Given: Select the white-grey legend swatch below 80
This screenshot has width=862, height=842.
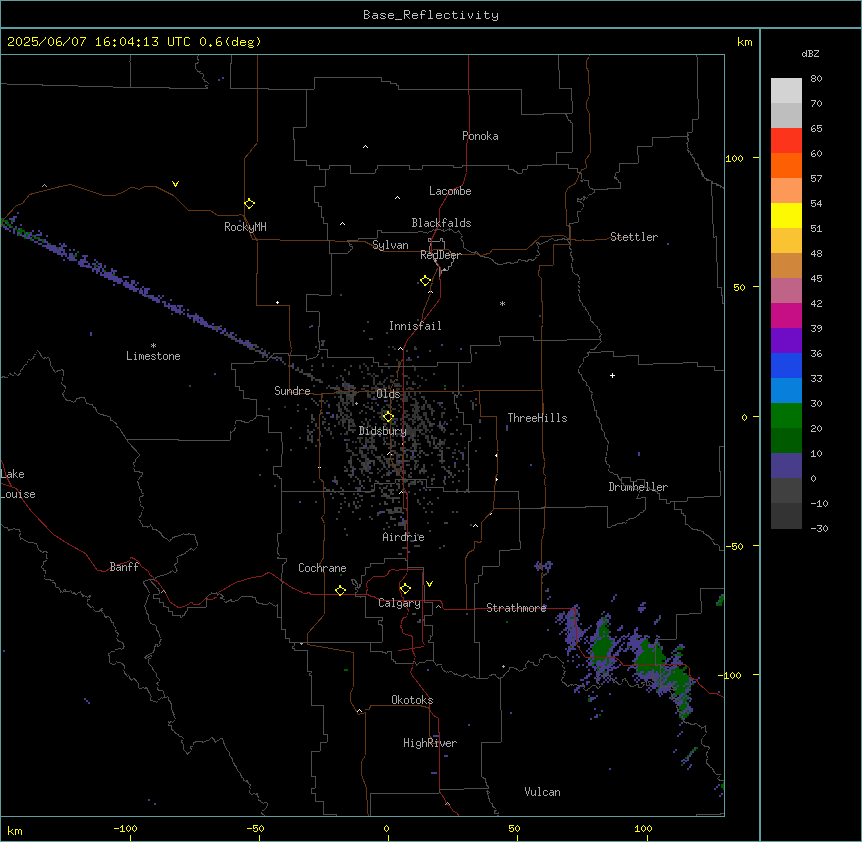Looking at the screenshot, I should coord(786,91).
